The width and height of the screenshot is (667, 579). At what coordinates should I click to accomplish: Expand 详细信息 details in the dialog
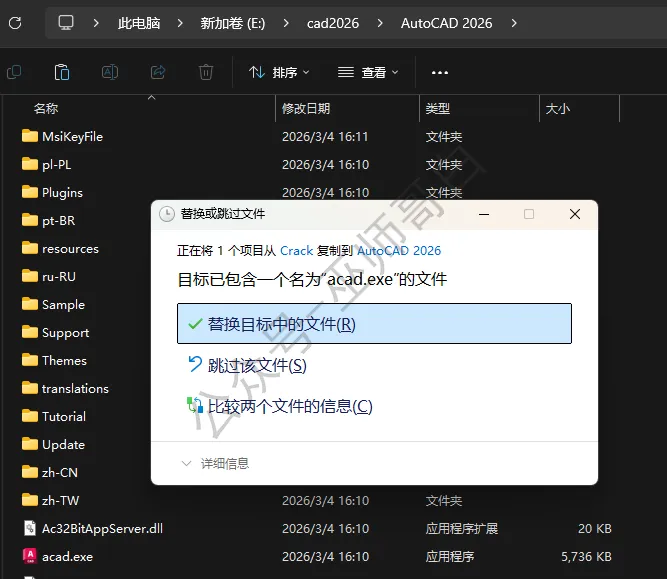pos(215,463)
